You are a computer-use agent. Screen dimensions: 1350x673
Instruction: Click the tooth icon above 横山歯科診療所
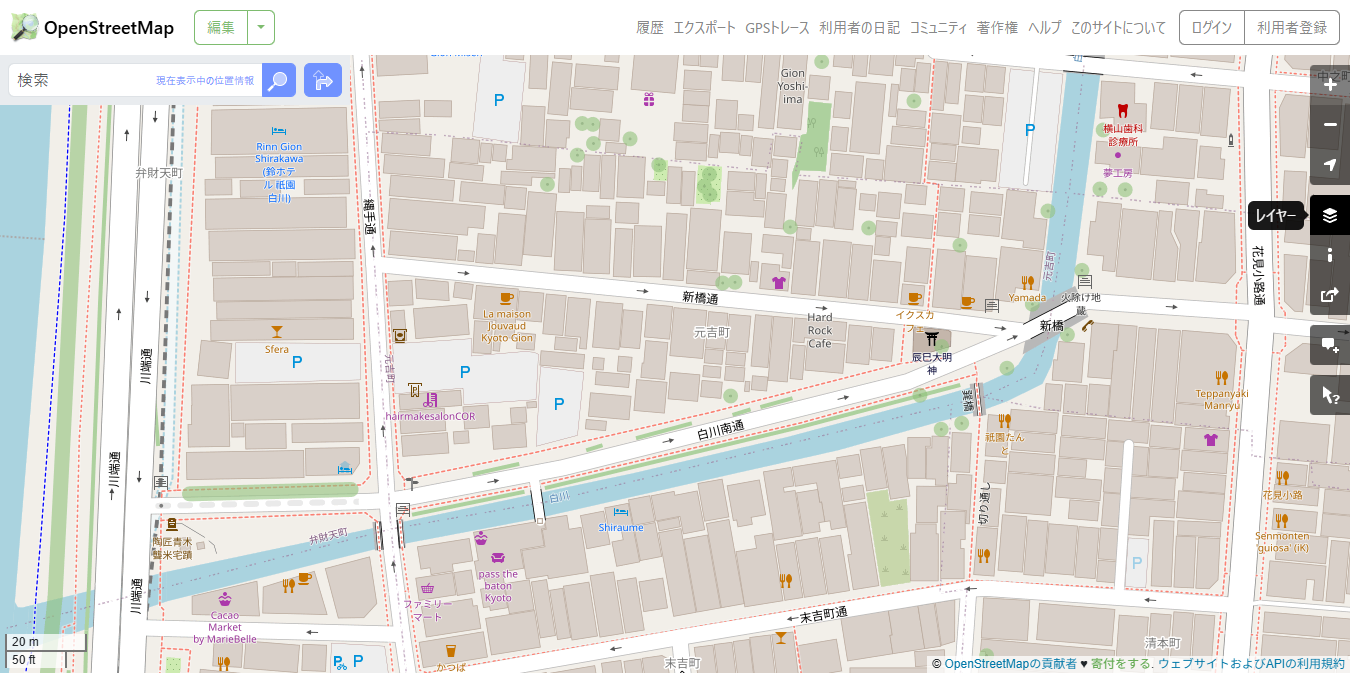[1121, 111]
